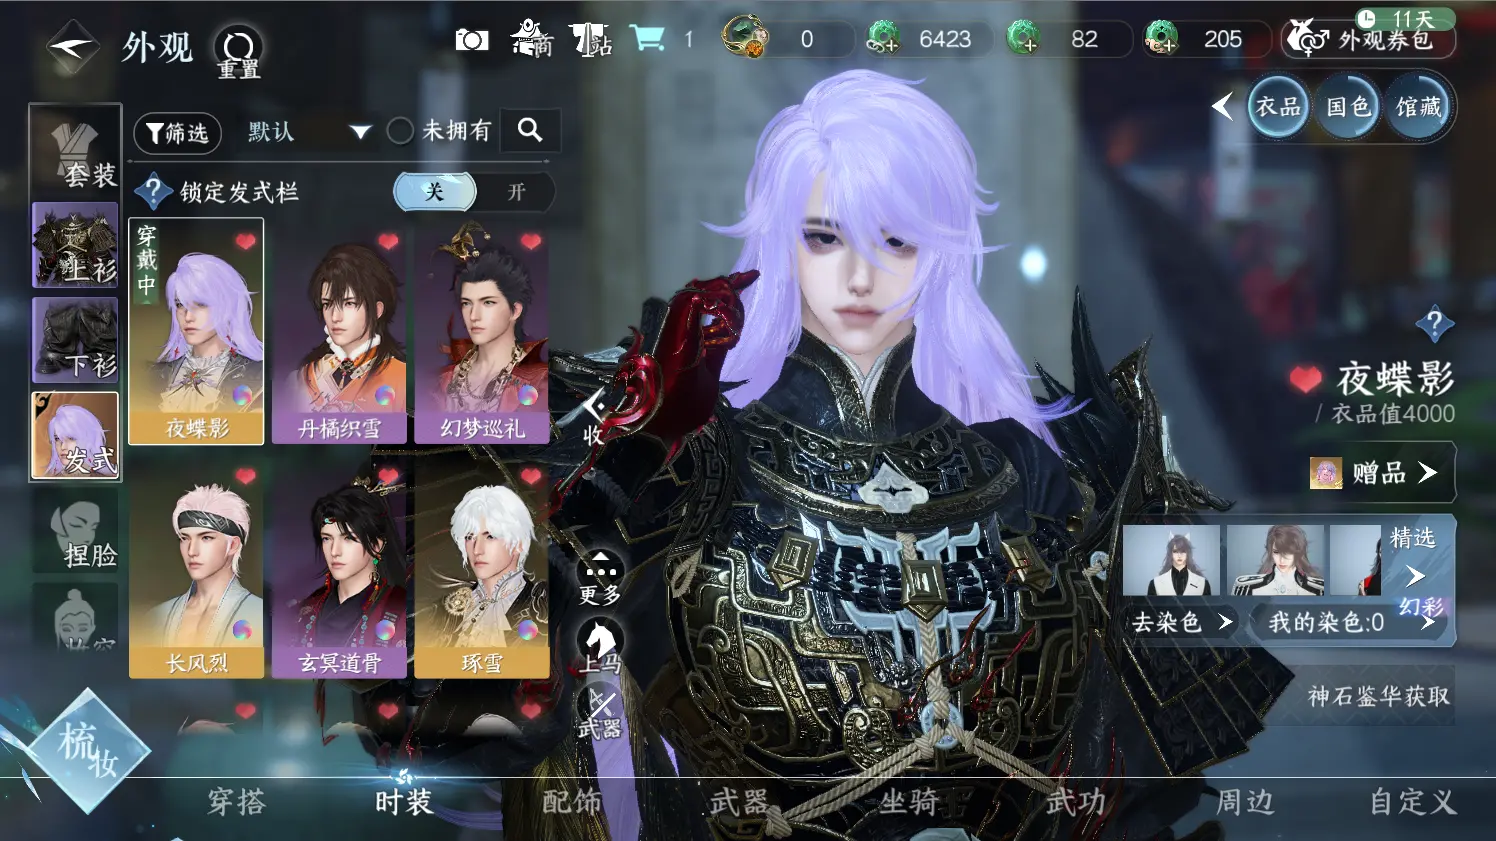
Task: Go back with the top-left arrow
Action: point(72,46)
